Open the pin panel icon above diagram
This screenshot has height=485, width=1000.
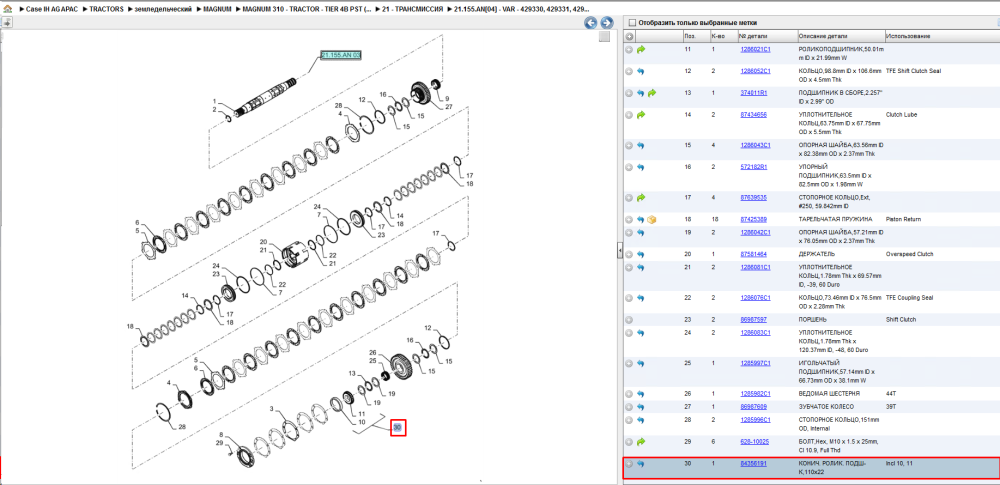(7, 22)
